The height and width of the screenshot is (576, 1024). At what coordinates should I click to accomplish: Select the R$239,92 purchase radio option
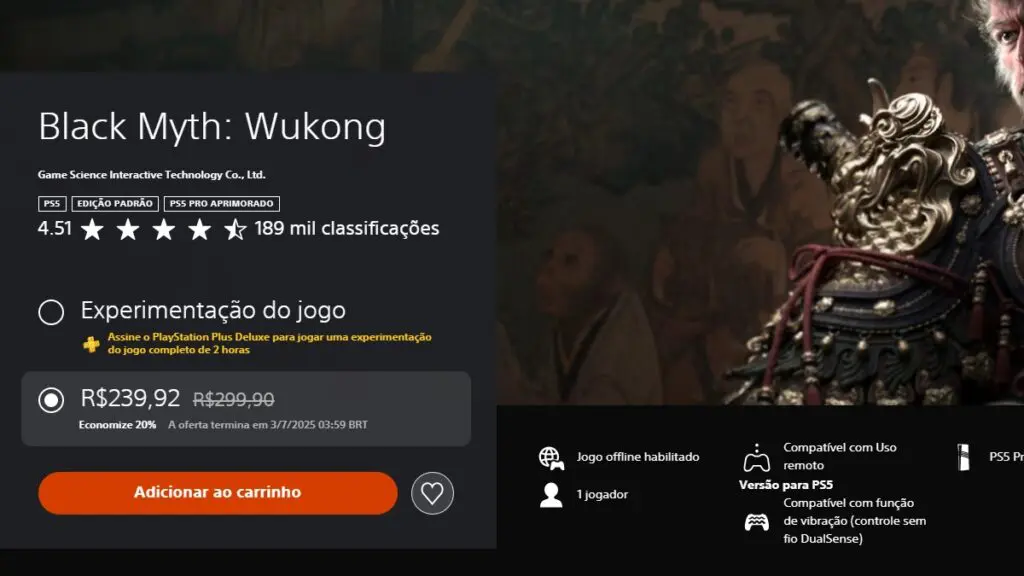[51, 400]
